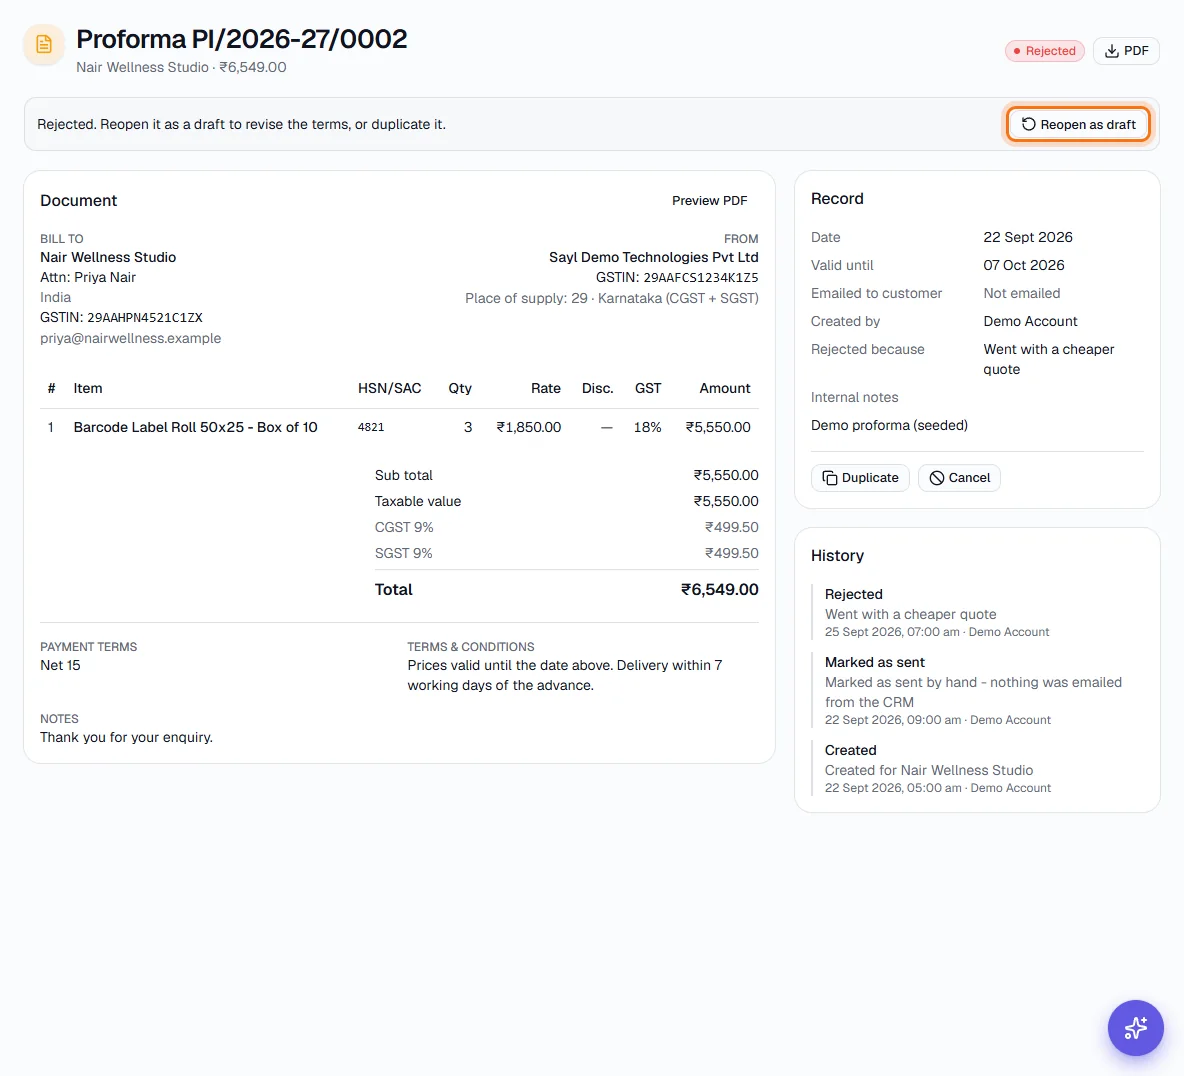Click the 18% GST value
Image resolution: width=1184 pixels, height=1076 pixels.
pyautogui.click(x=647, y=427)
